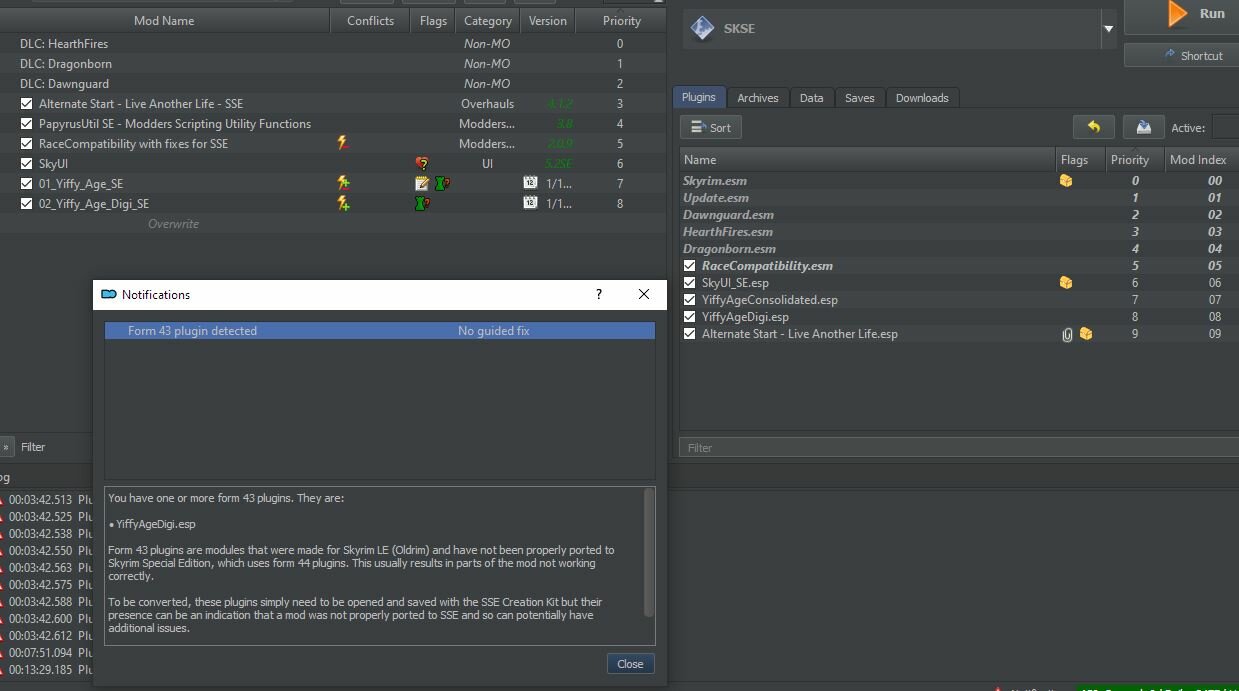Click green flag icon on 02_Yiffy_Age_Digi_SE row

click(x=422, y=203)
